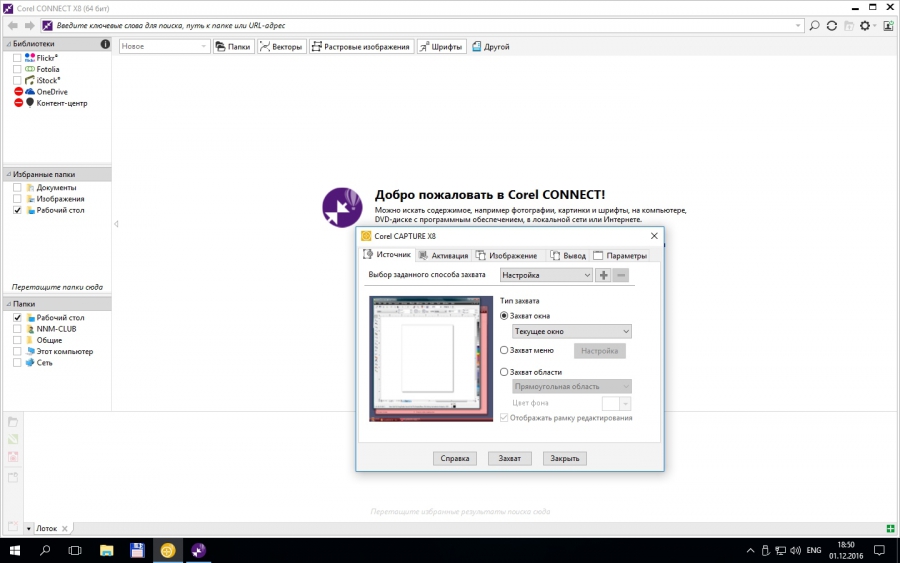Click the plus icon to add capture preset
This screenshot has width=900, height=563.
603,275
